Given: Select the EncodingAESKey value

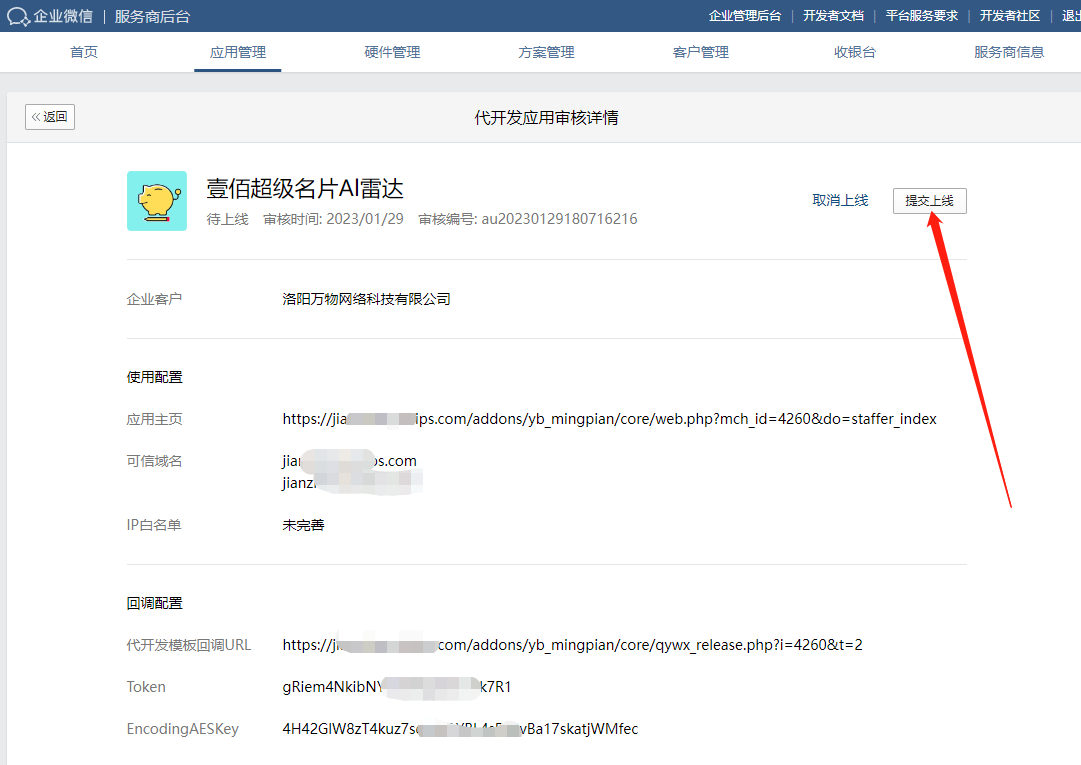Looking at the screenshot, I should coord(460,729).
